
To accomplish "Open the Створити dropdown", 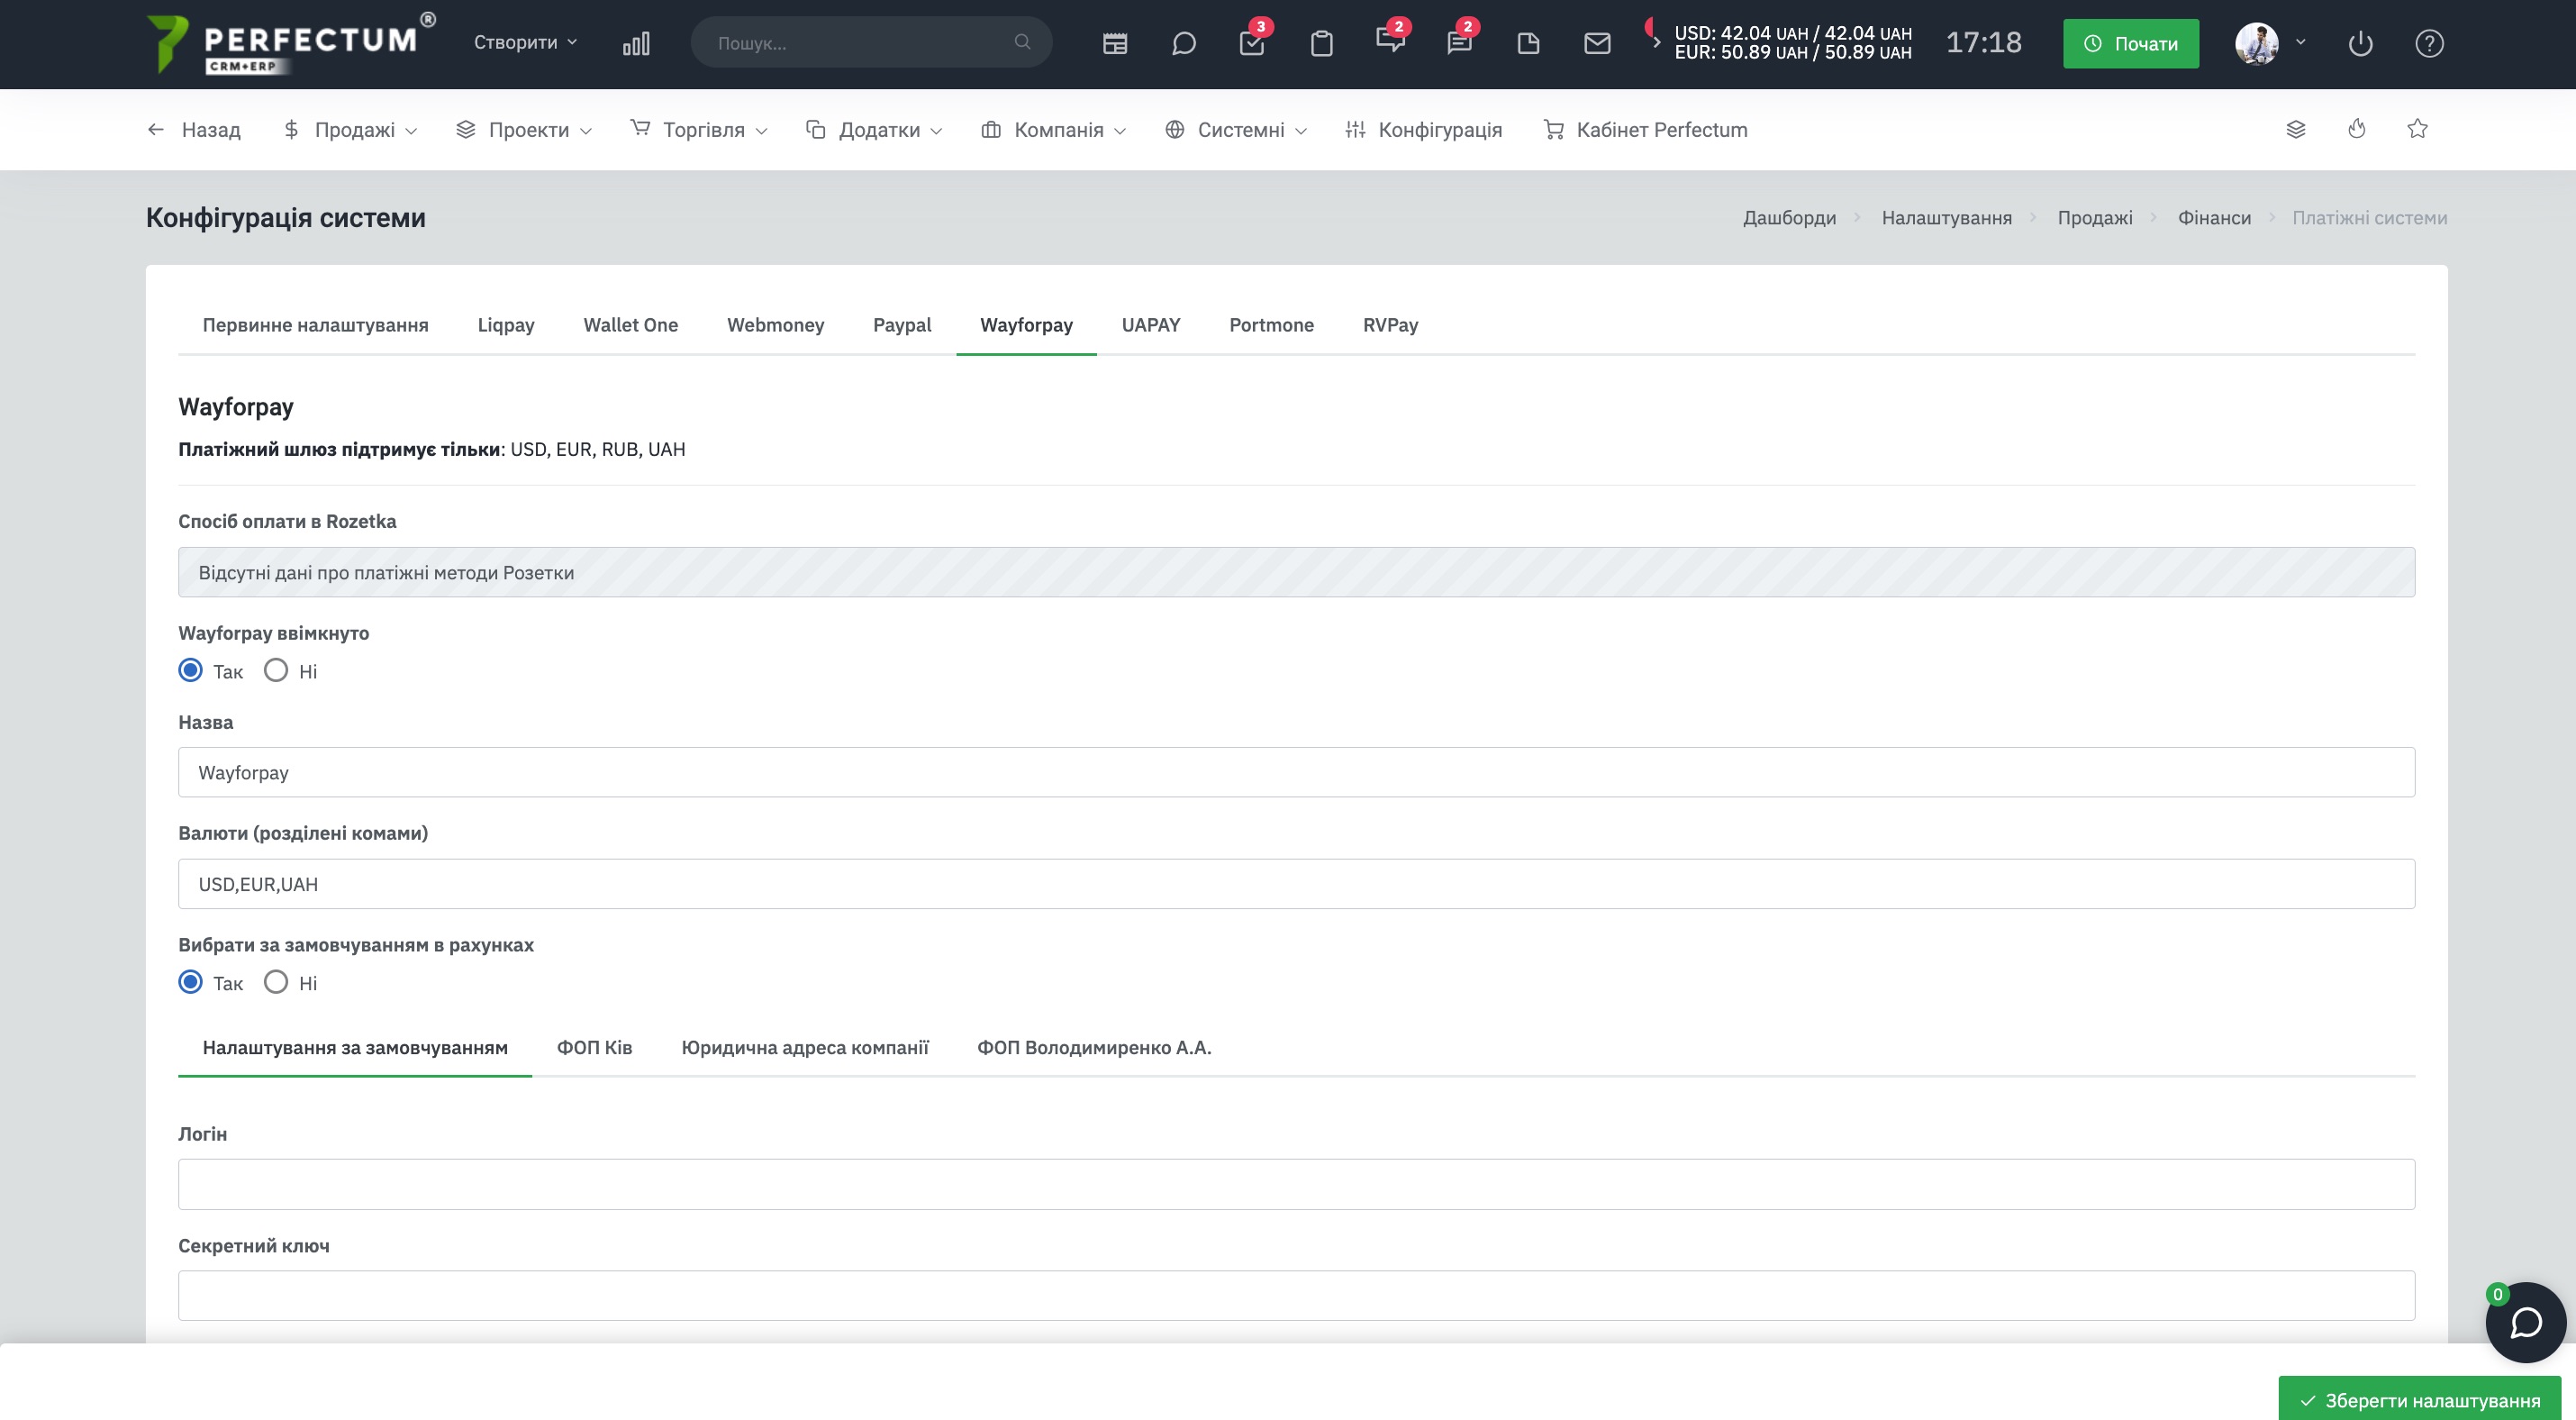I will (x=525, y=42).
